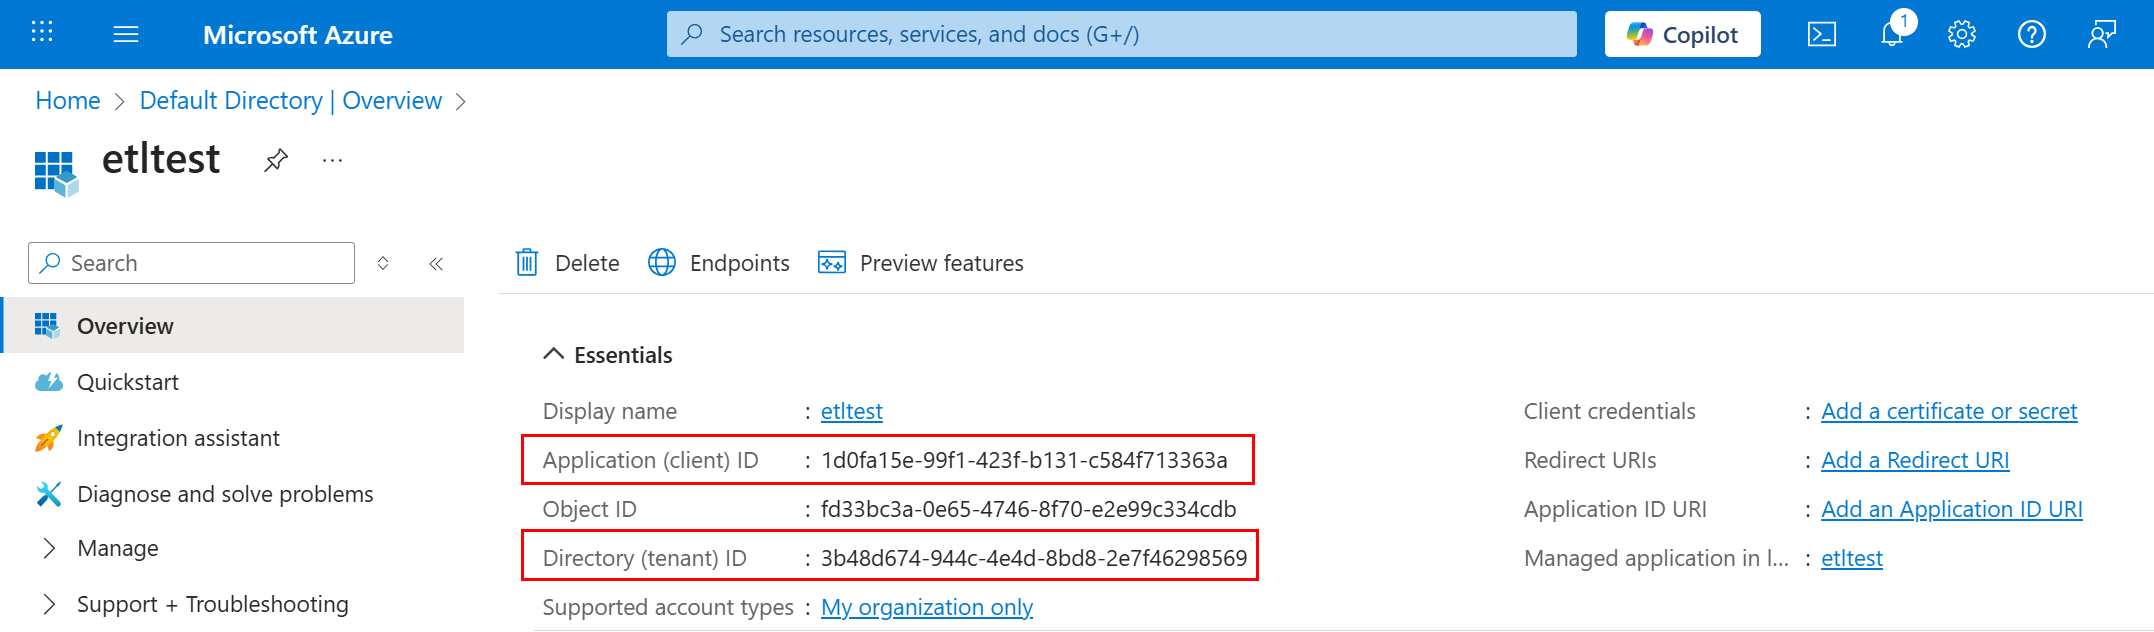Select the Directory (tenant) ID value
Screen dimensions: 2154x632
(x=1034, y=558)
